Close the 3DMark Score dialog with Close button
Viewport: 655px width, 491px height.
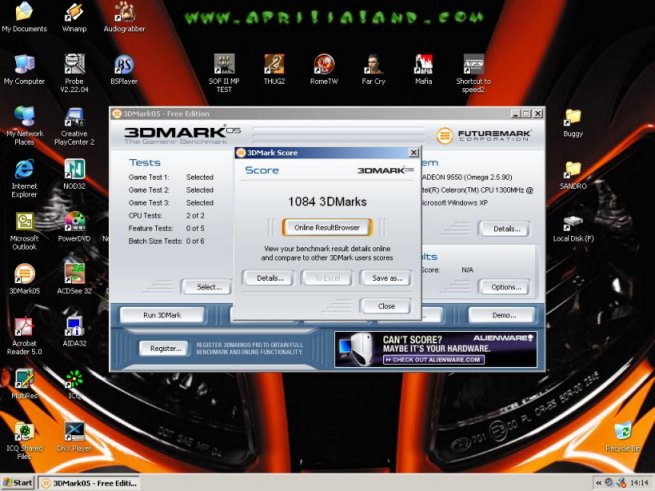click(386, 306)
